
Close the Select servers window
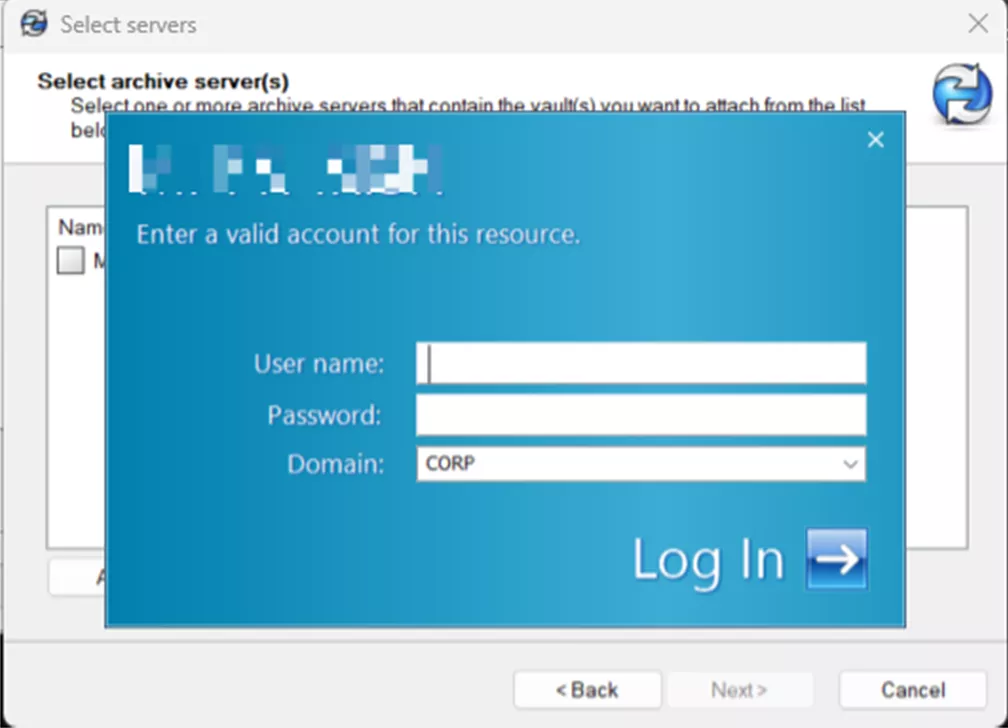click(978, 24)
